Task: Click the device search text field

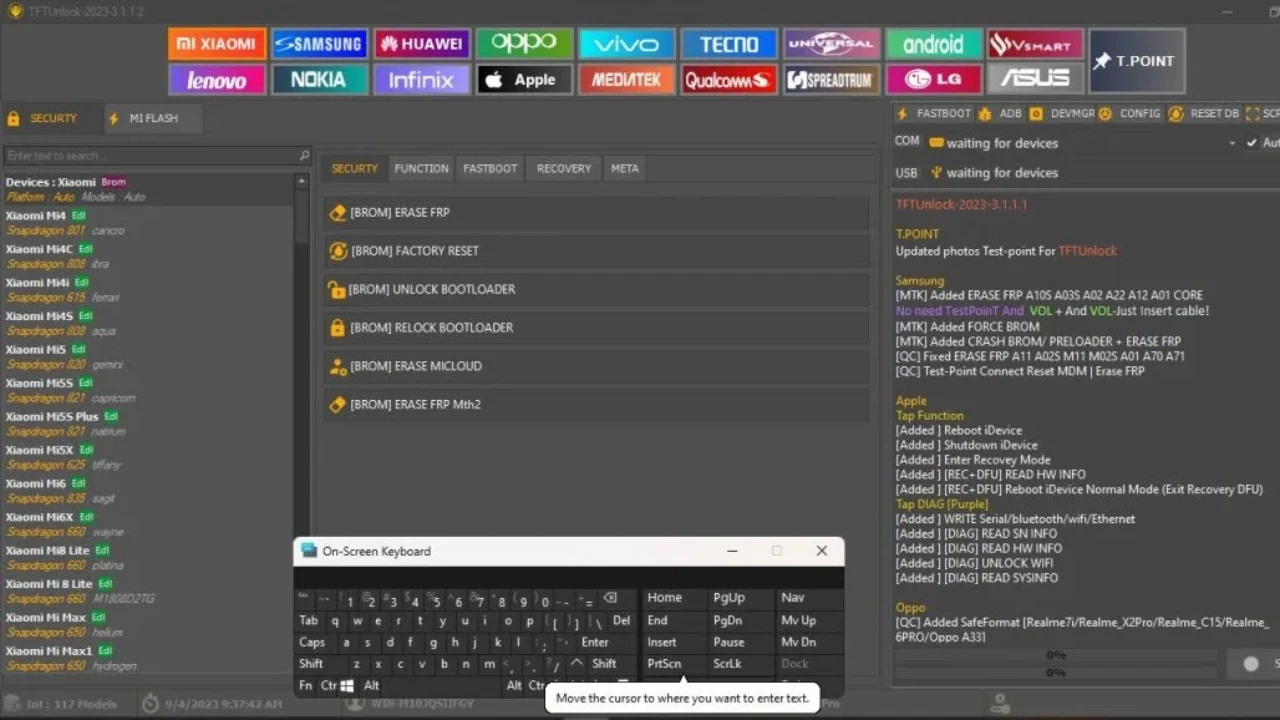Action: pyautogui.click(x=150, y=156)
